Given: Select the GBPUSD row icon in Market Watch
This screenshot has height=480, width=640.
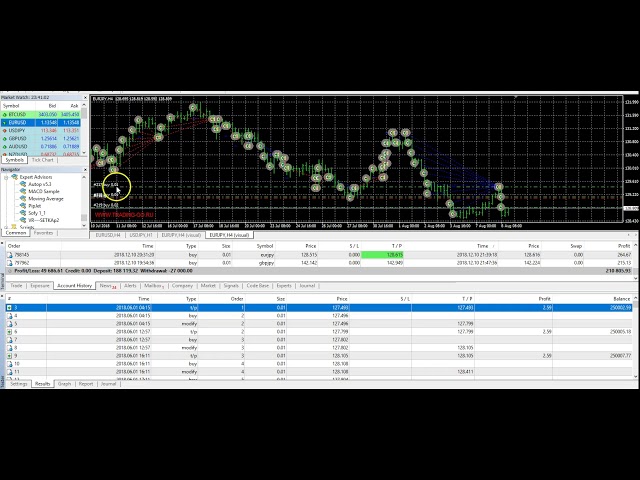Looking at the screenshot, I should point(5,138).
